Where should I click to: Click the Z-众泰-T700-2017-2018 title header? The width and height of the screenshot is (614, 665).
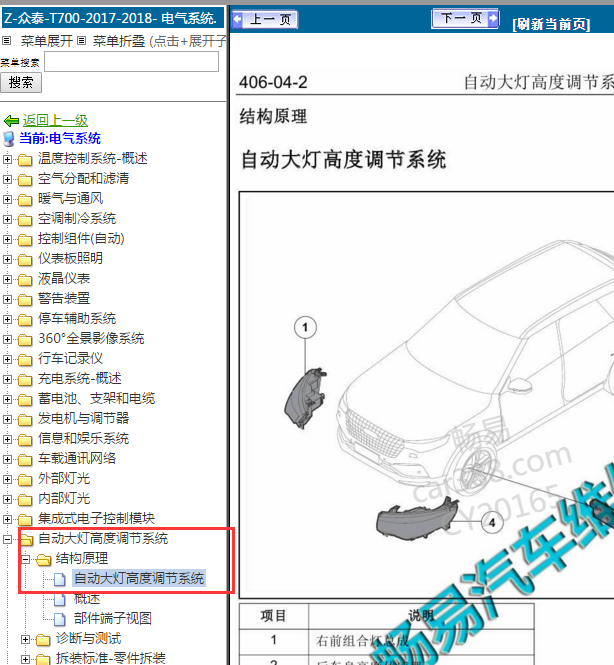point(112,18)
